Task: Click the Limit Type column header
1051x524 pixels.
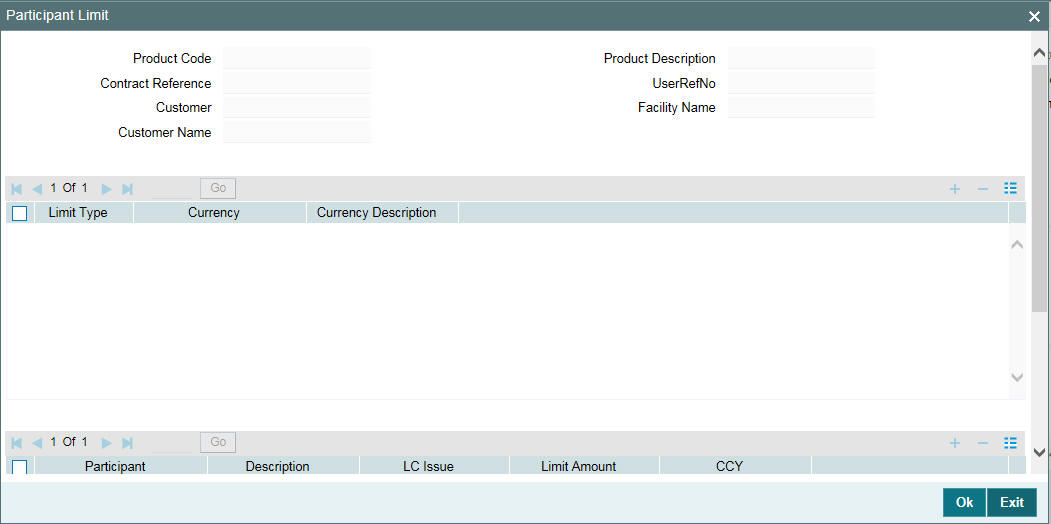Action: 84,213
